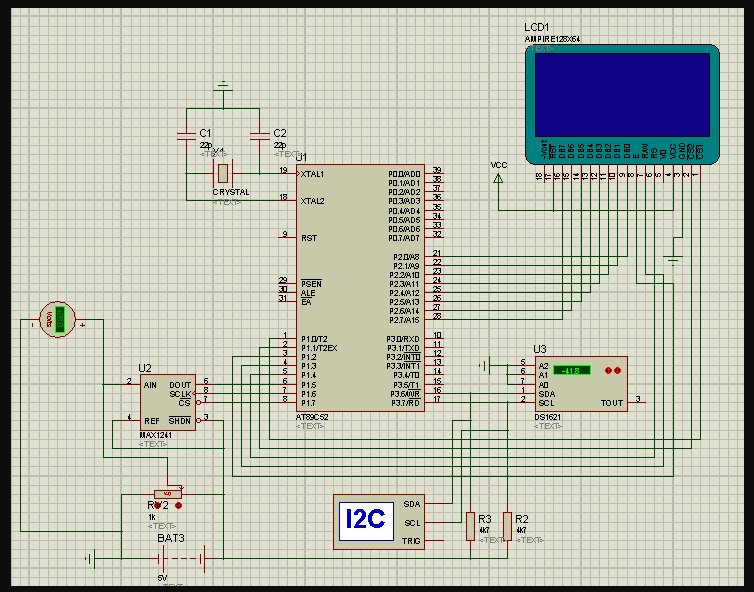Screen dimensions: 754x592
Task: Click the left red adjust dot under RV2
Action: 157,505
